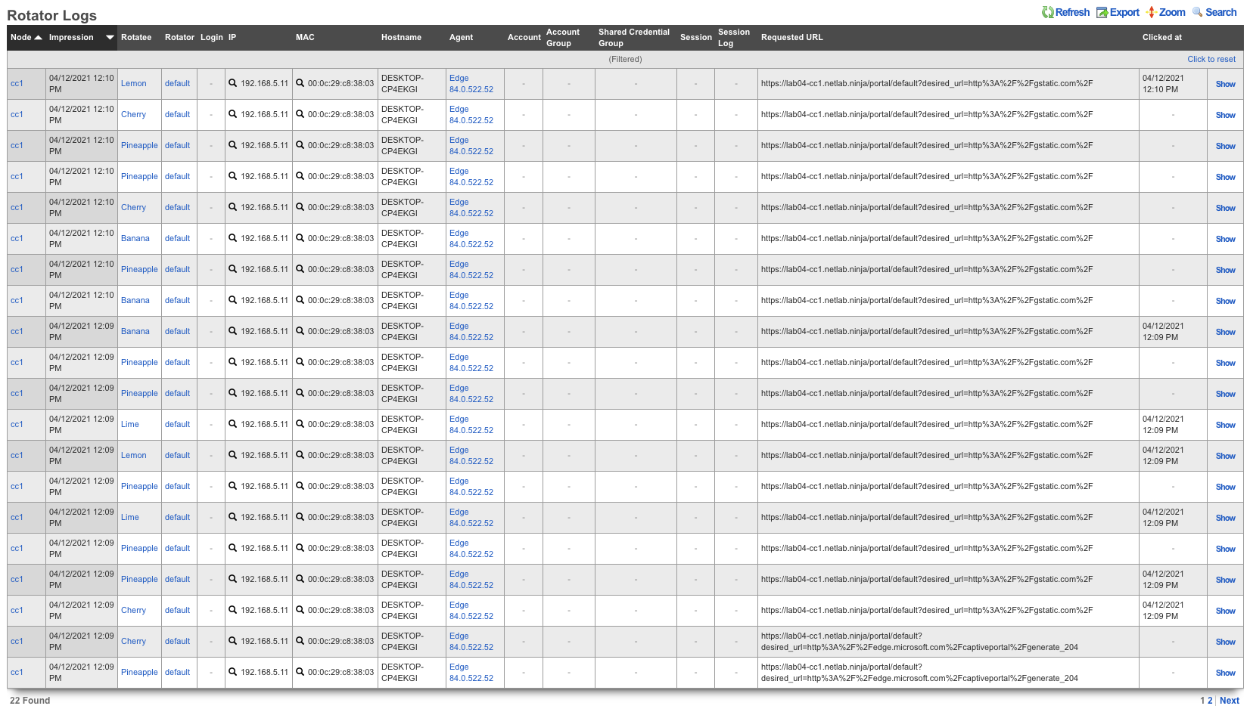Open the Lemon rotatee link in the 12:09 PM row

tap(133, 456)
